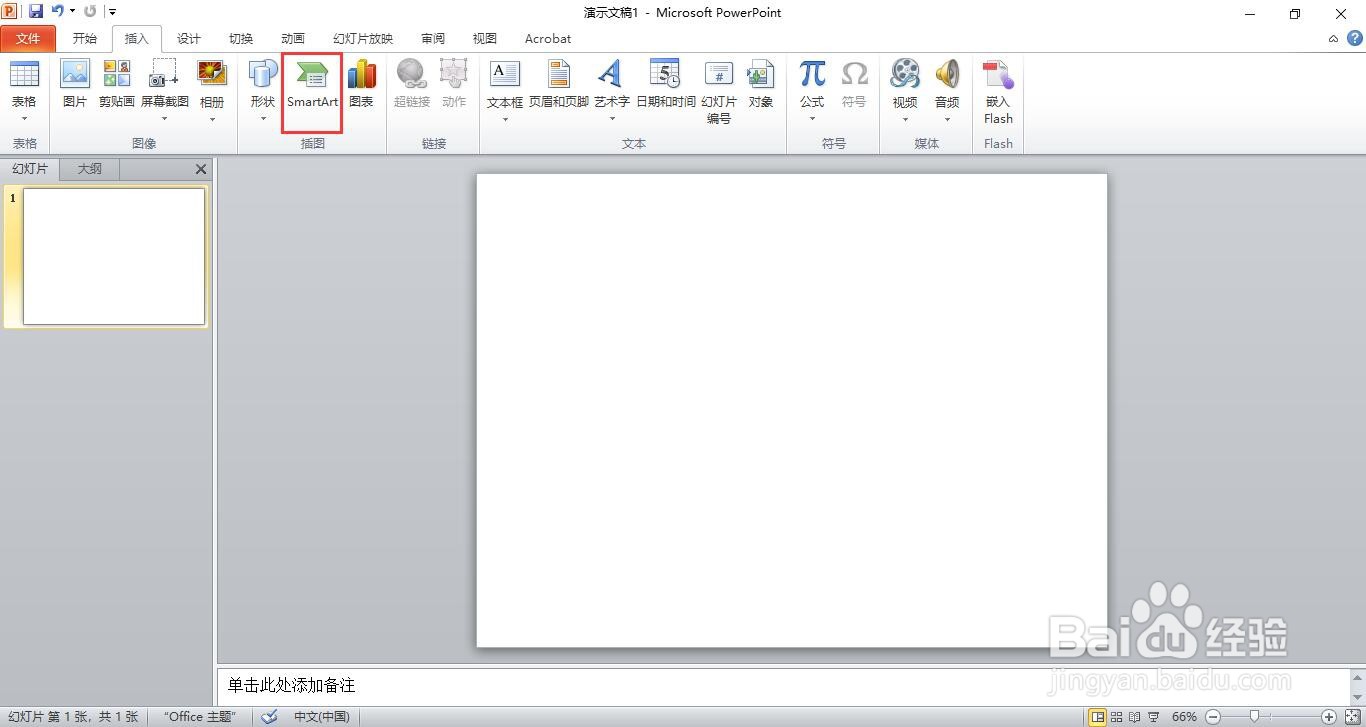Insert a 文本框 text box

505,74
